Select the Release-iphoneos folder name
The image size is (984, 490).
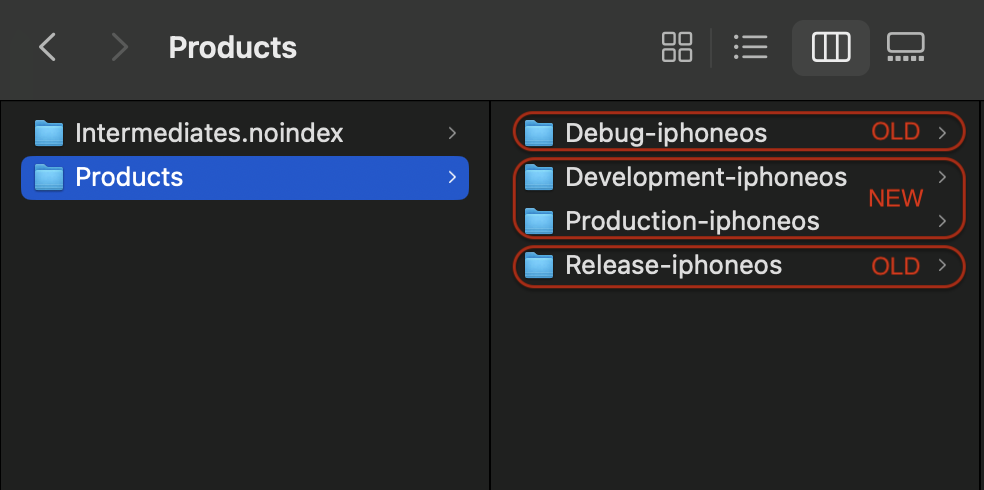[x=673, y=265]
